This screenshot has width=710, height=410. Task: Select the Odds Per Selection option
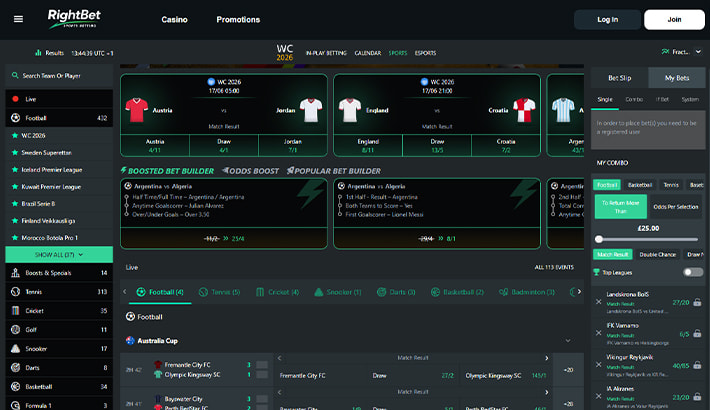click(x=676, y=207)
